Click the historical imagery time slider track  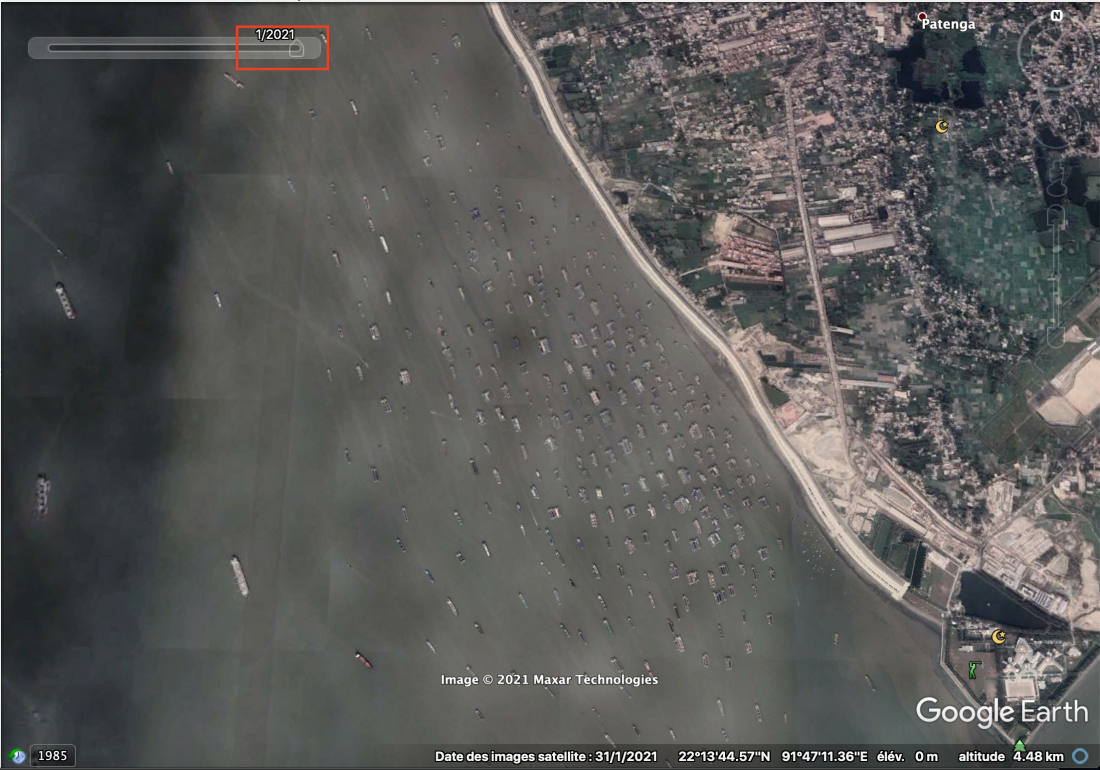(x=174, y=48)
